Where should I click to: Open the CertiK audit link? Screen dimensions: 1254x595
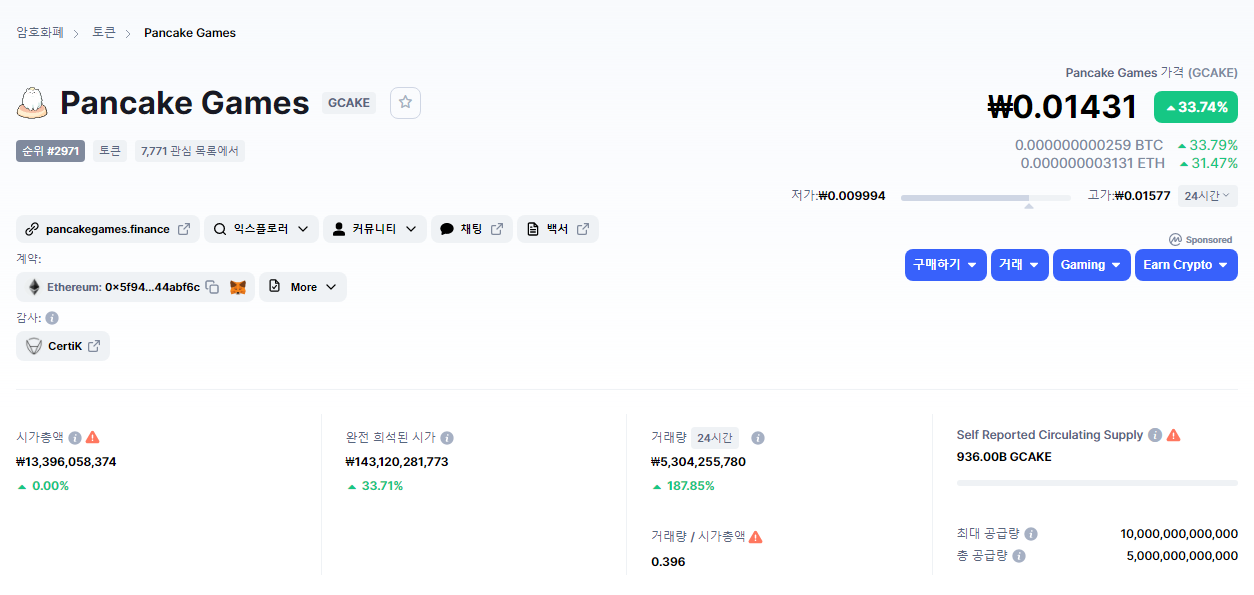point(64,346)
